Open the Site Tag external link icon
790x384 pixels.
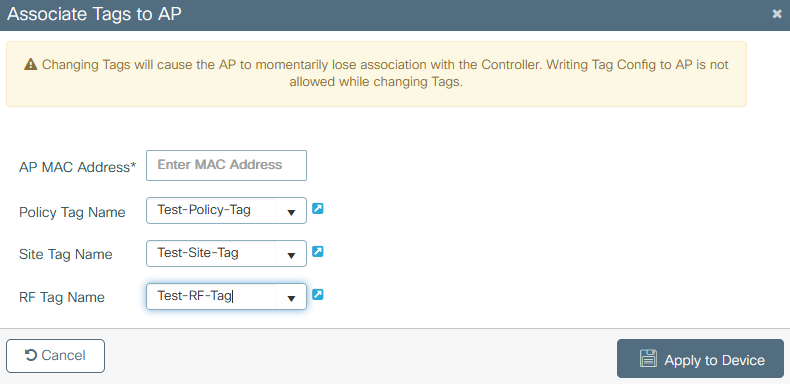(x=317, y=251)
